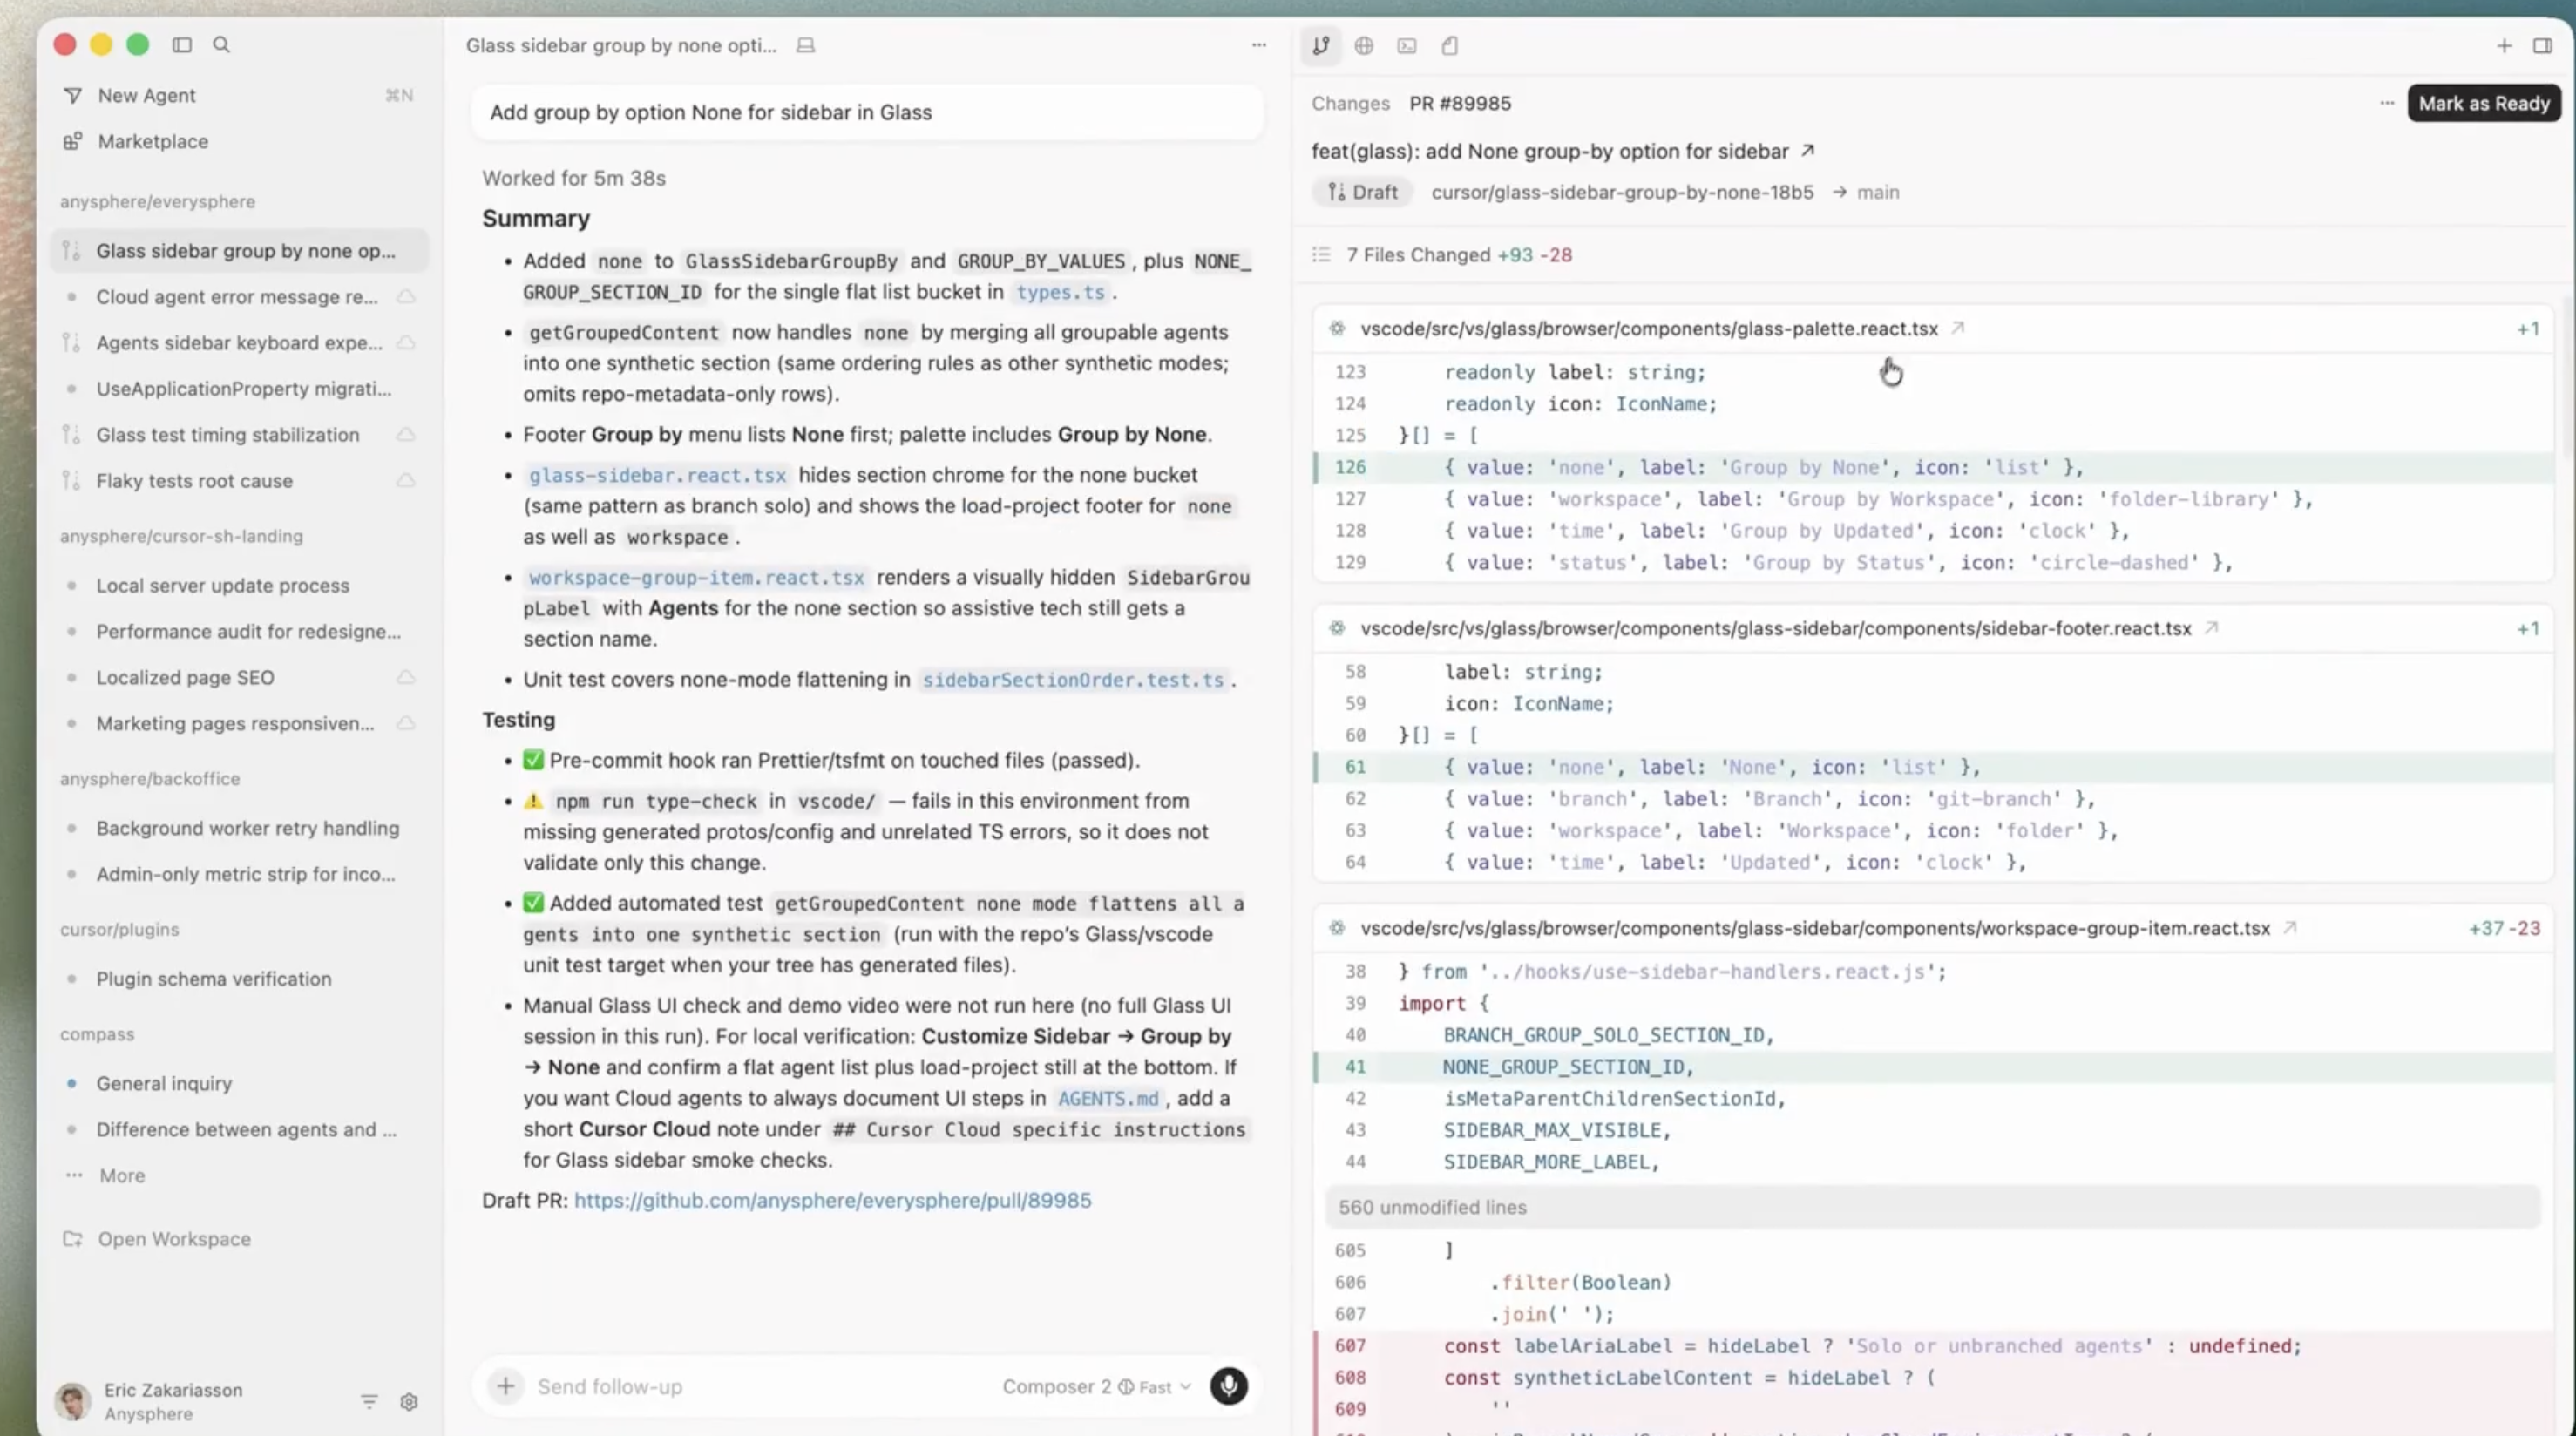Select New Agent menu item

point(146,96)
